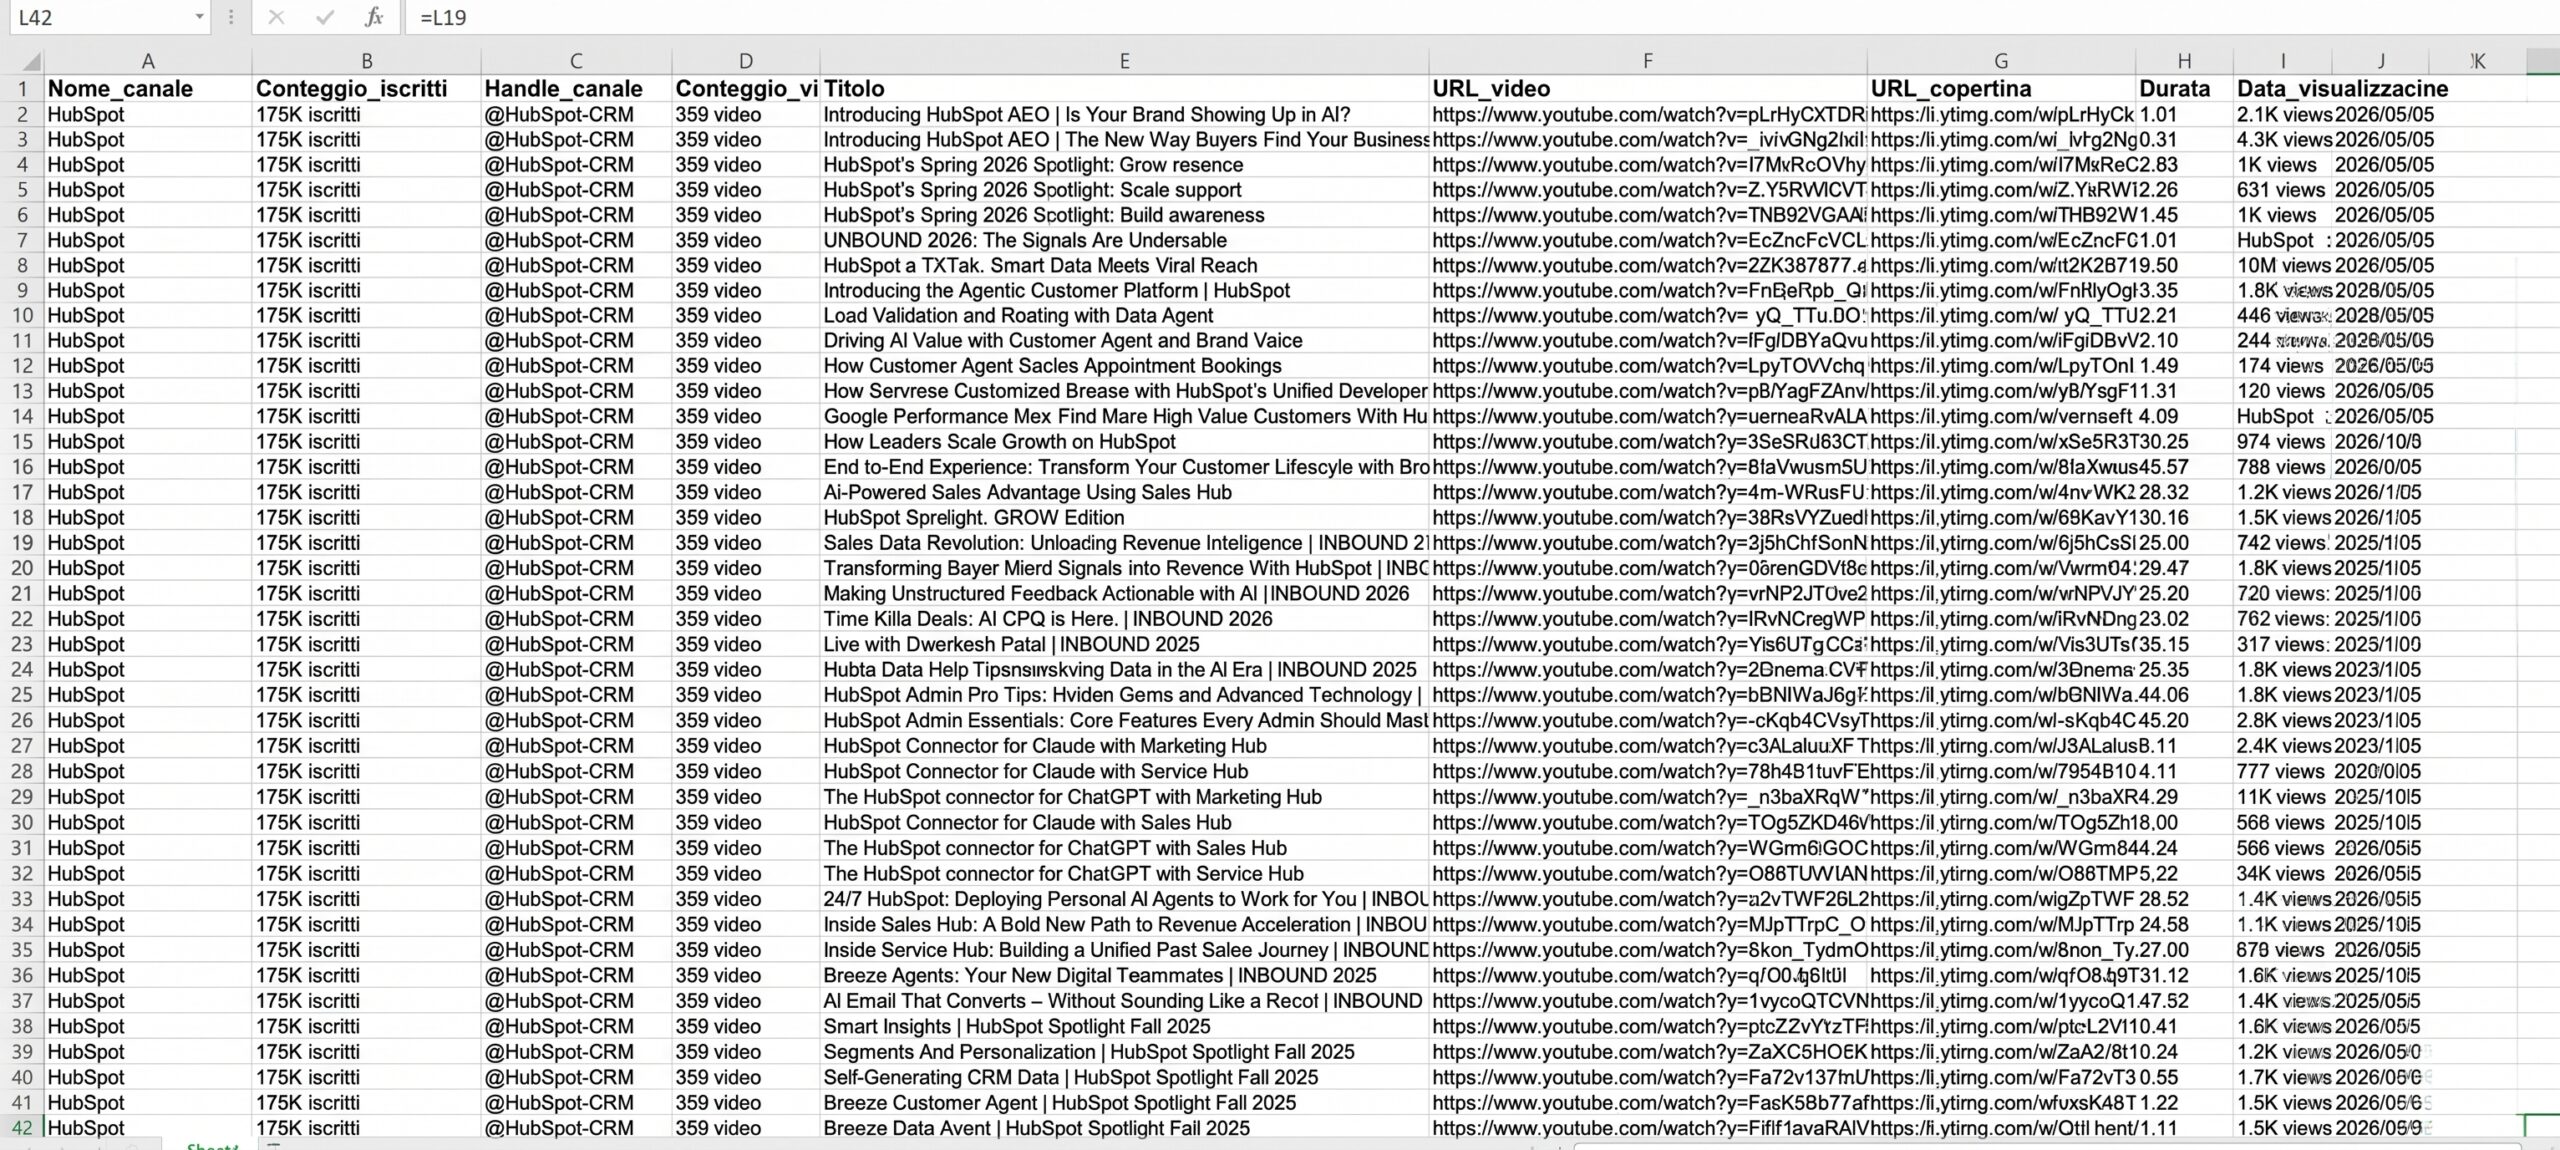Click duration cell '4.09' in row 14
2560x1150 pixels.
(x=2184, y=416)
